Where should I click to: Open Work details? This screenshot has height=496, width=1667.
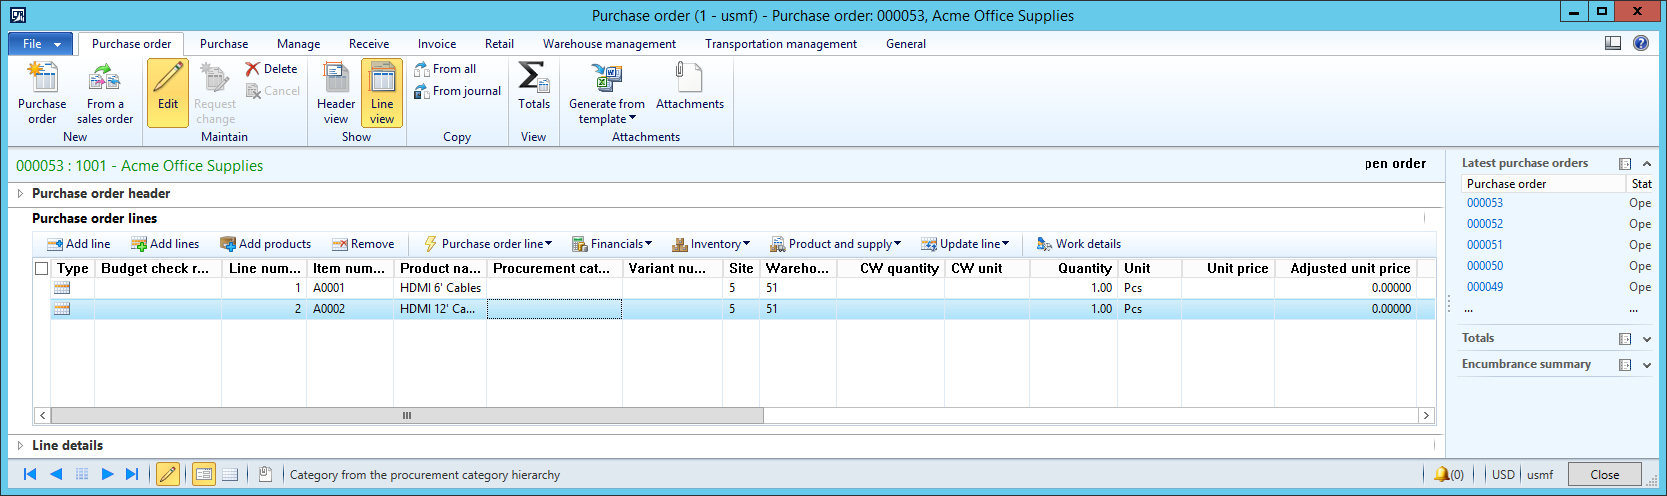(1079, 244)
